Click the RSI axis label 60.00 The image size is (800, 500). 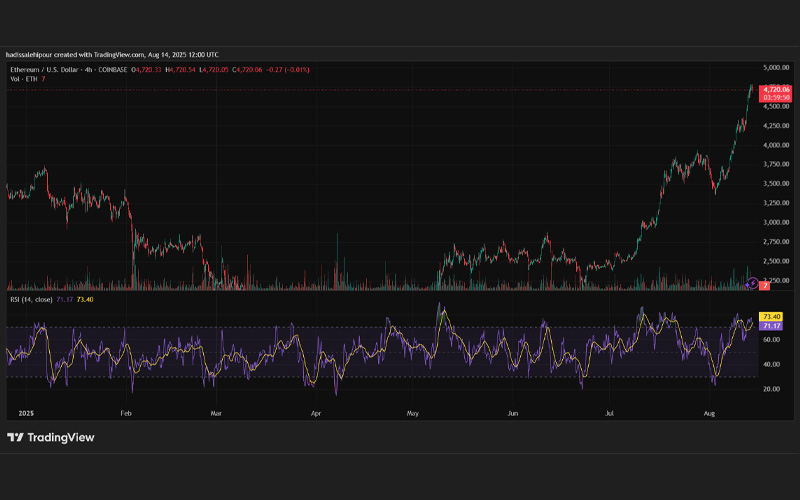coord(771,340)
